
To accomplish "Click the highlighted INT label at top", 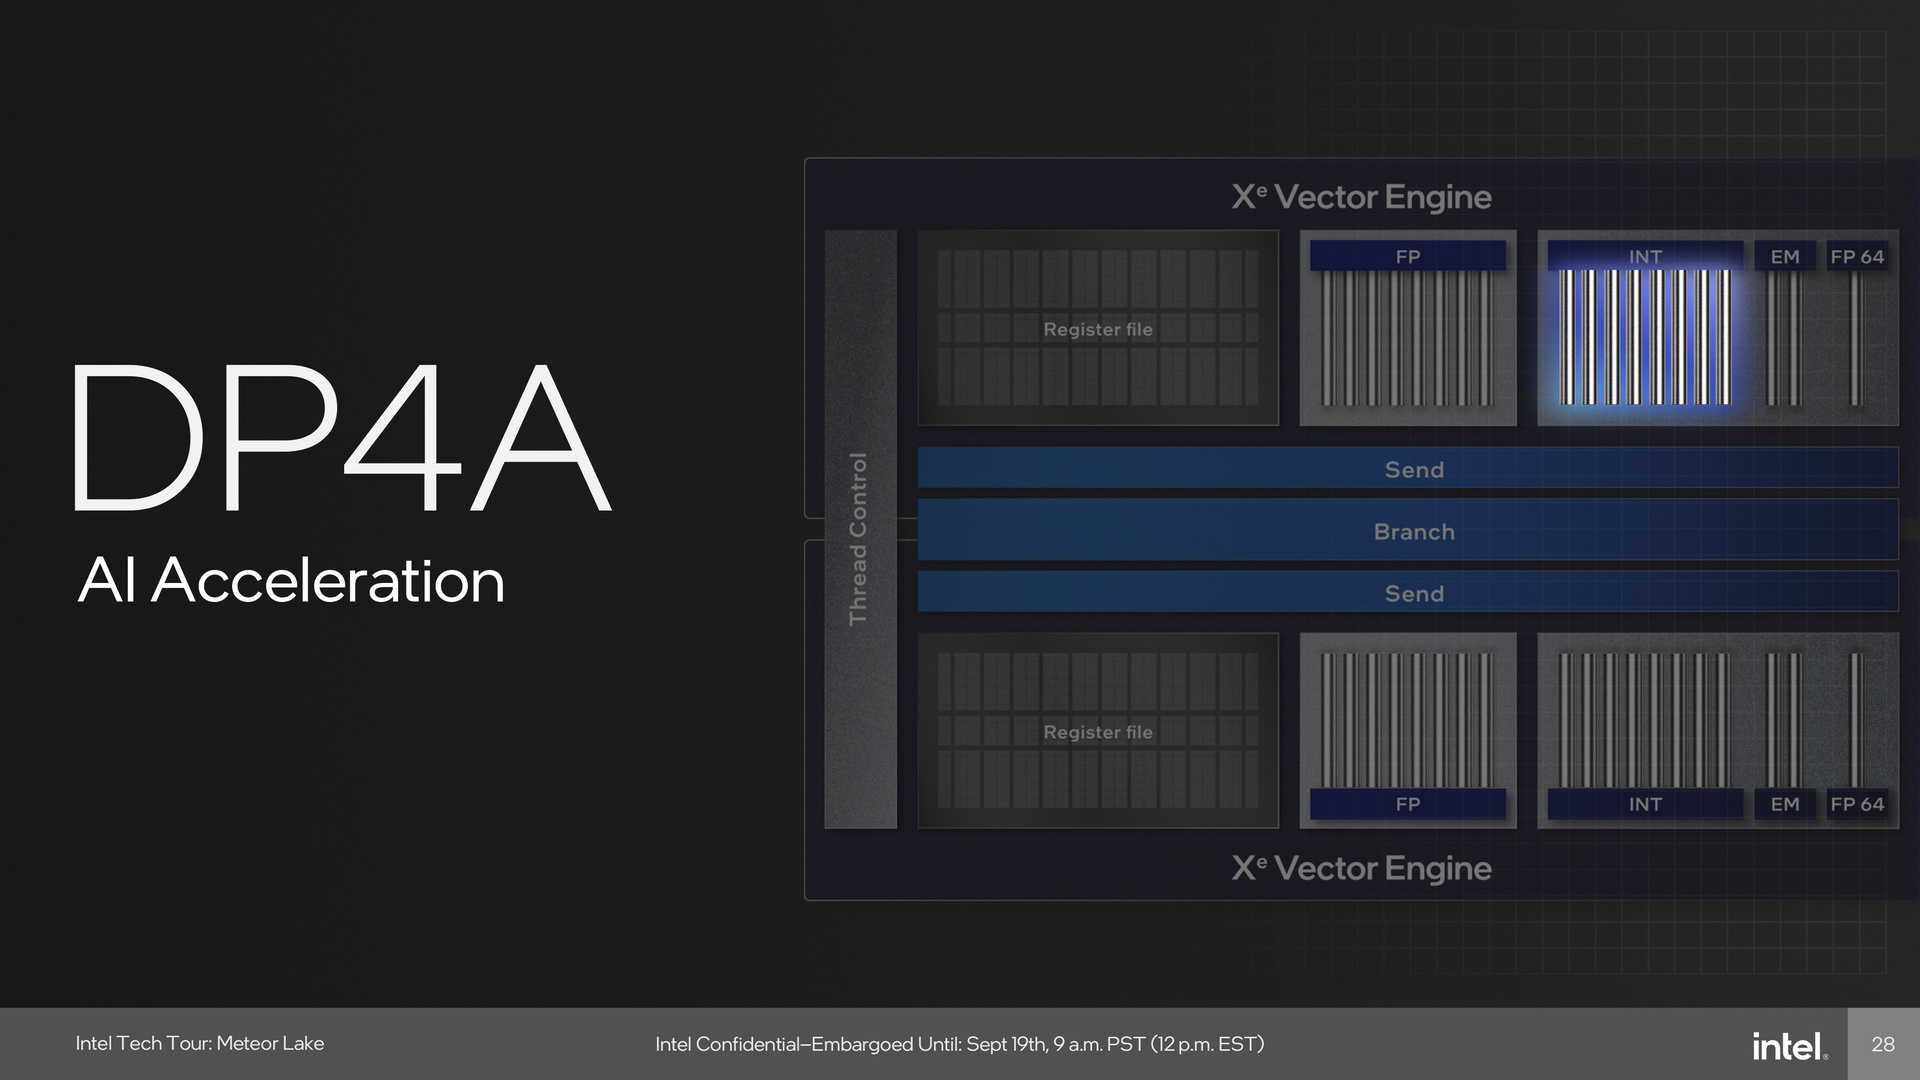I will pyautogui.click(x=1645, y=256).
